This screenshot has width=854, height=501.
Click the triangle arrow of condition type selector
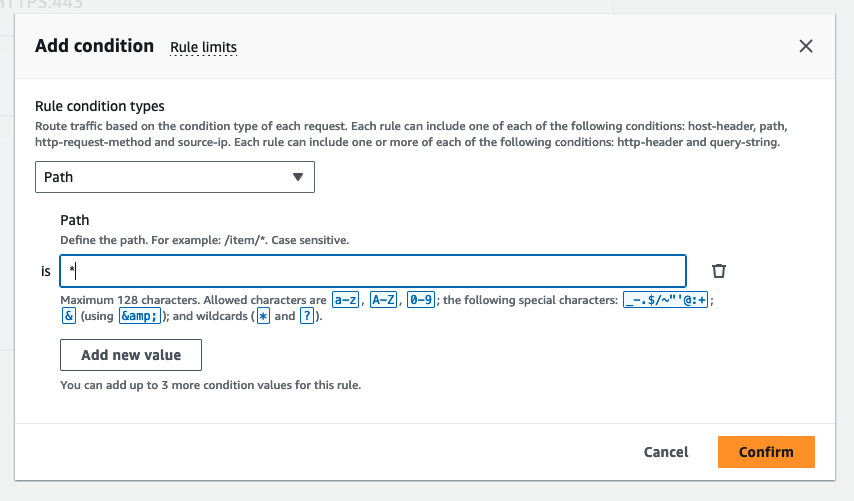pyautogui.click(x=297, y=177)
